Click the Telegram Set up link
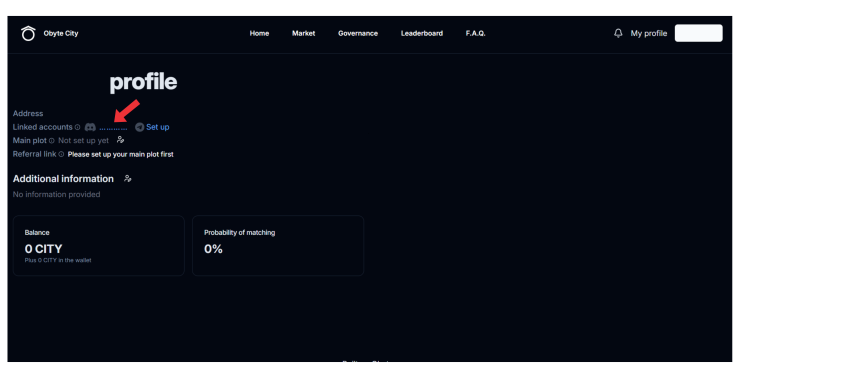848x377 pixels. tap(157, 127)
